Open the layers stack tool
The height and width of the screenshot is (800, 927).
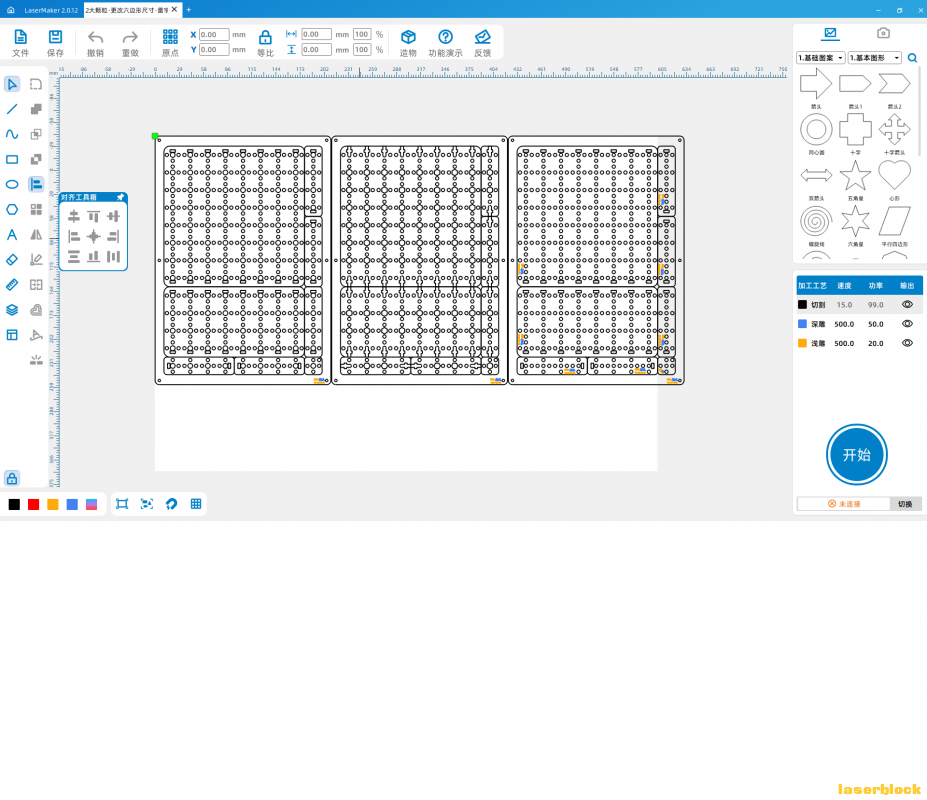click(x=12, y=310)
